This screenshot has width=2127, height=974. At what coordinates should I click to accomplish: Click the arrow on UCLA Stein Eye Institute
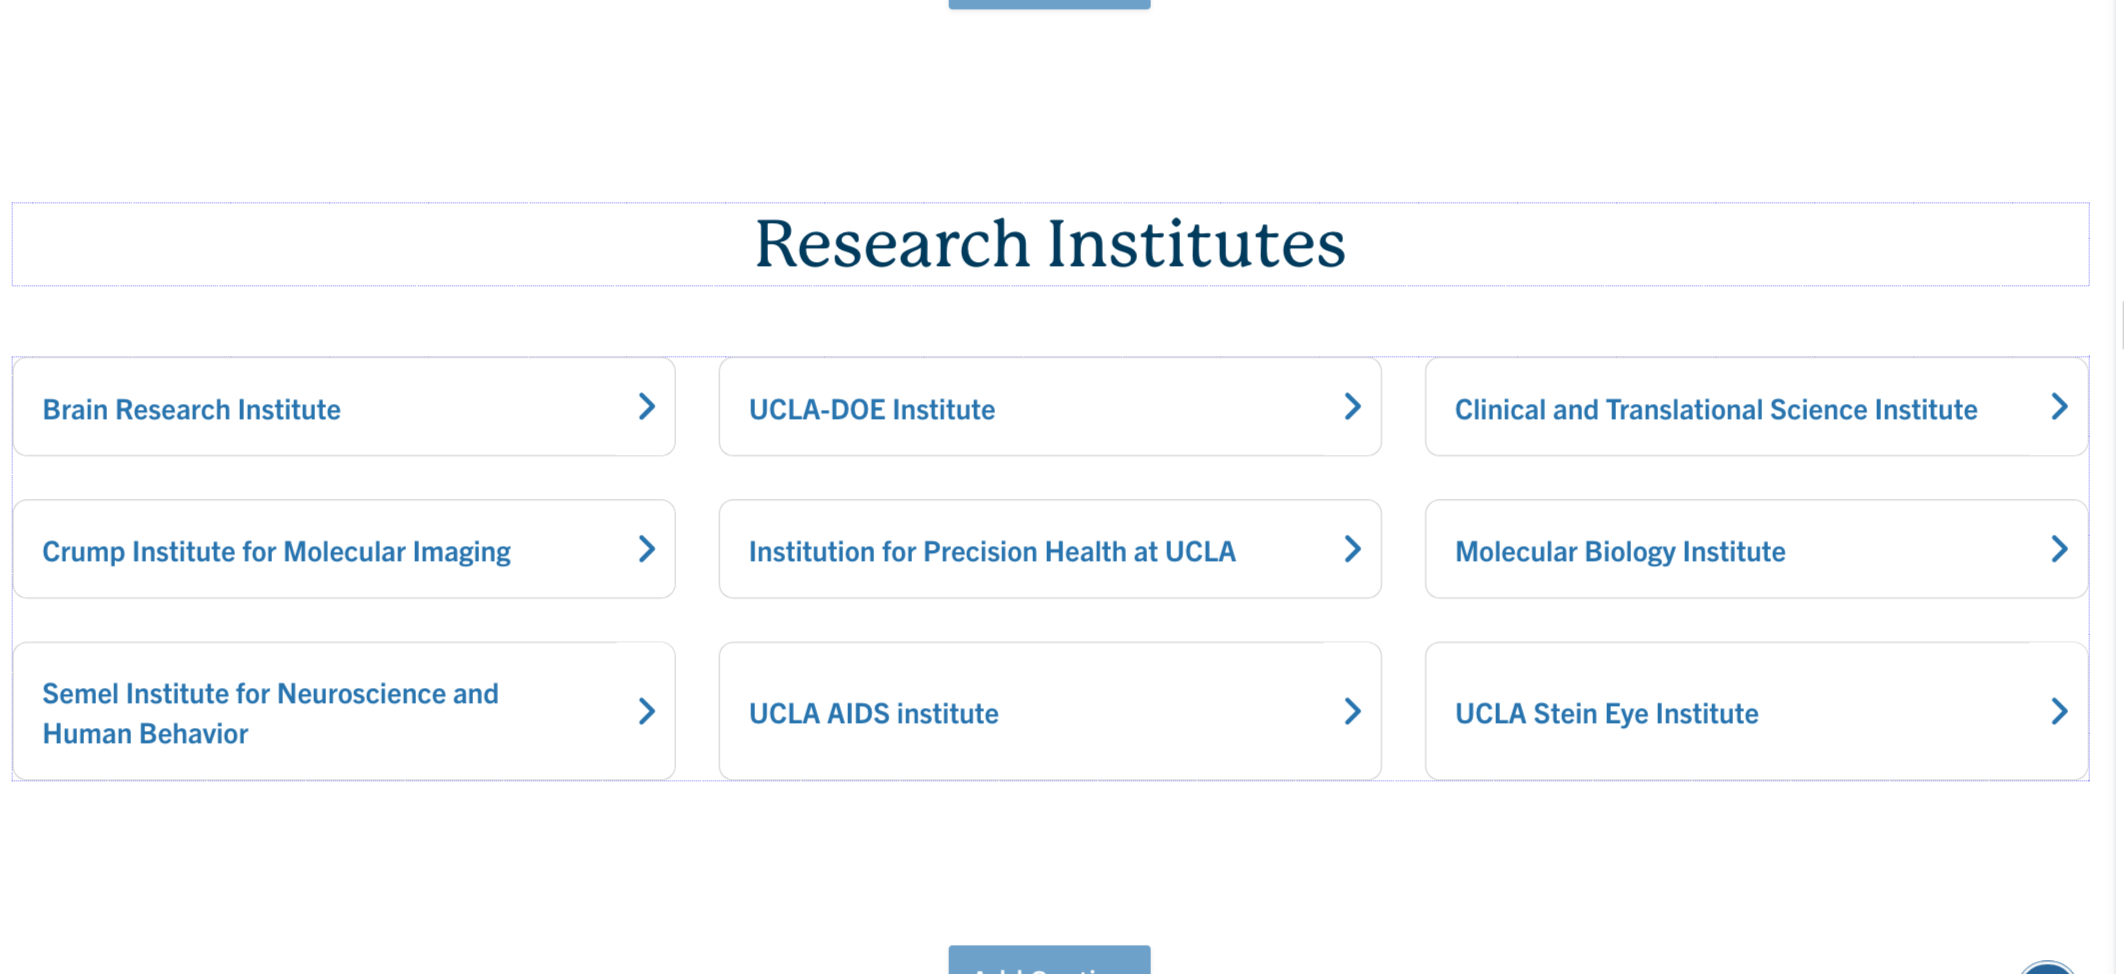(2059, 711)
